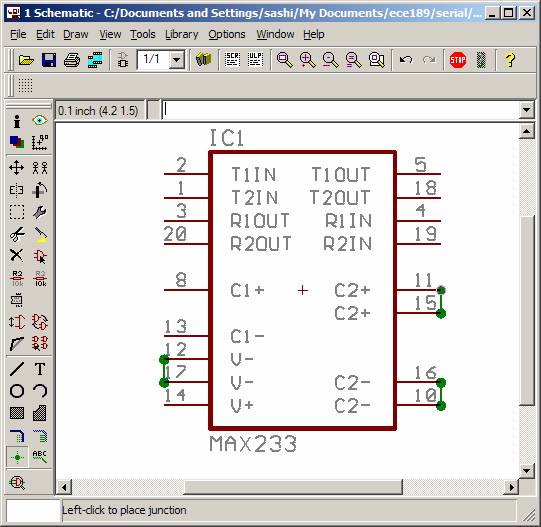Screen dimensions: 541x527
Task: Select the Value tool with black 10k
Action: pyautogui.click(x=40, y=278)
